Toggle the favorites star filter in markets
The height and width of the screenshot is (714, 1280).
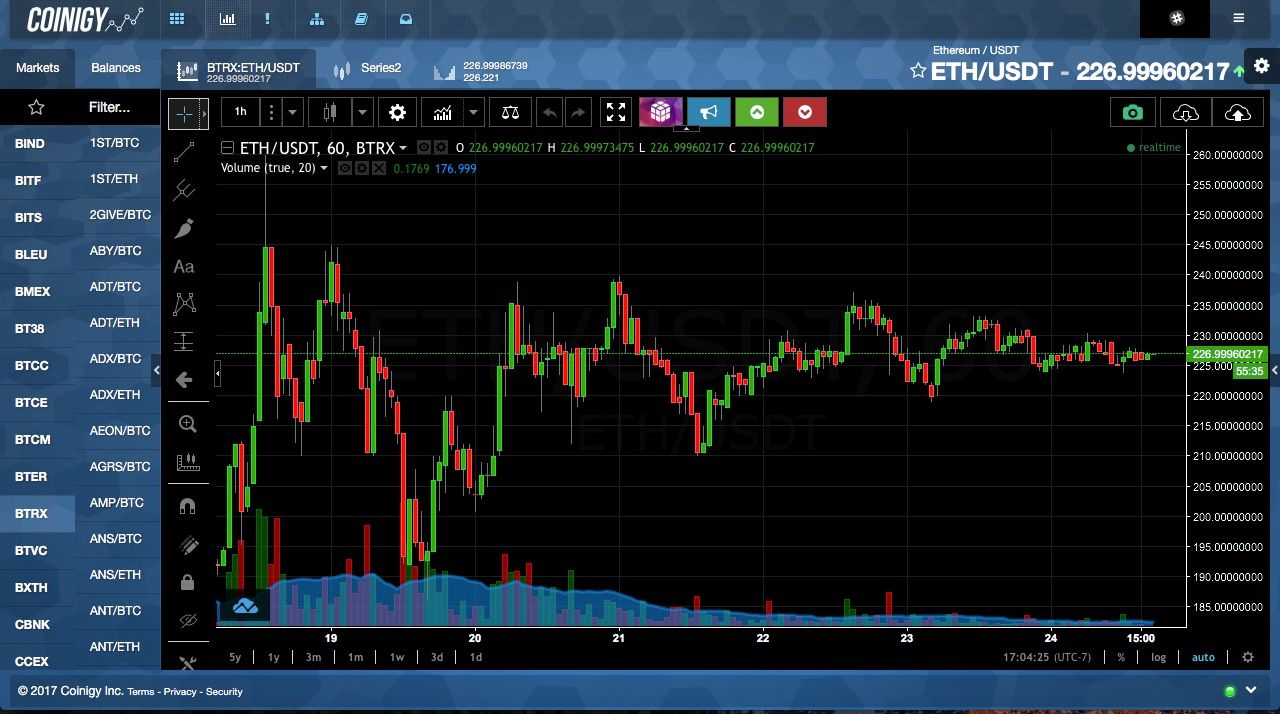(x=36, y=107)
